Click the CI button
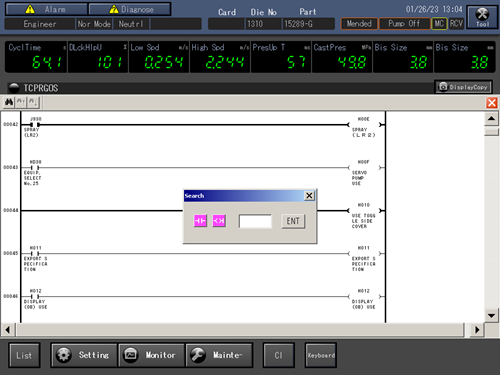The image size is (500, 375). 279,355
